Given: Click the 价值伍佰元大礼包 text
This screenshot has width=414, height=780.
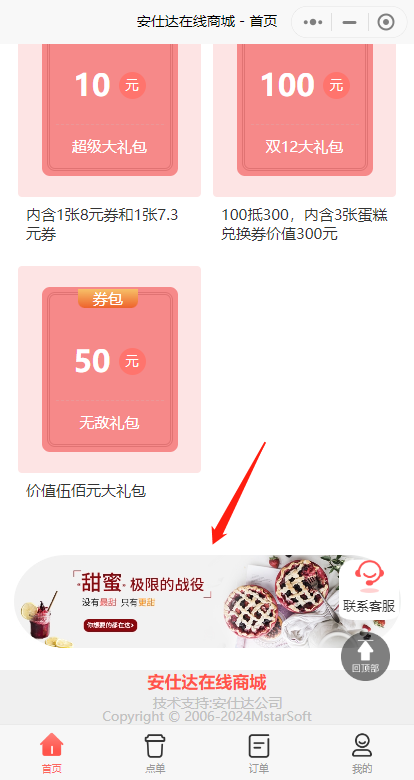Looking at the screenshot, I should (86, 491).
